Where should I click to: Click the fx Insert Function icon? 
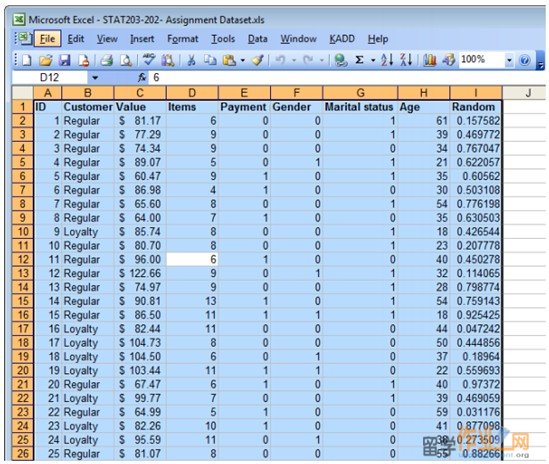point(142,77)
